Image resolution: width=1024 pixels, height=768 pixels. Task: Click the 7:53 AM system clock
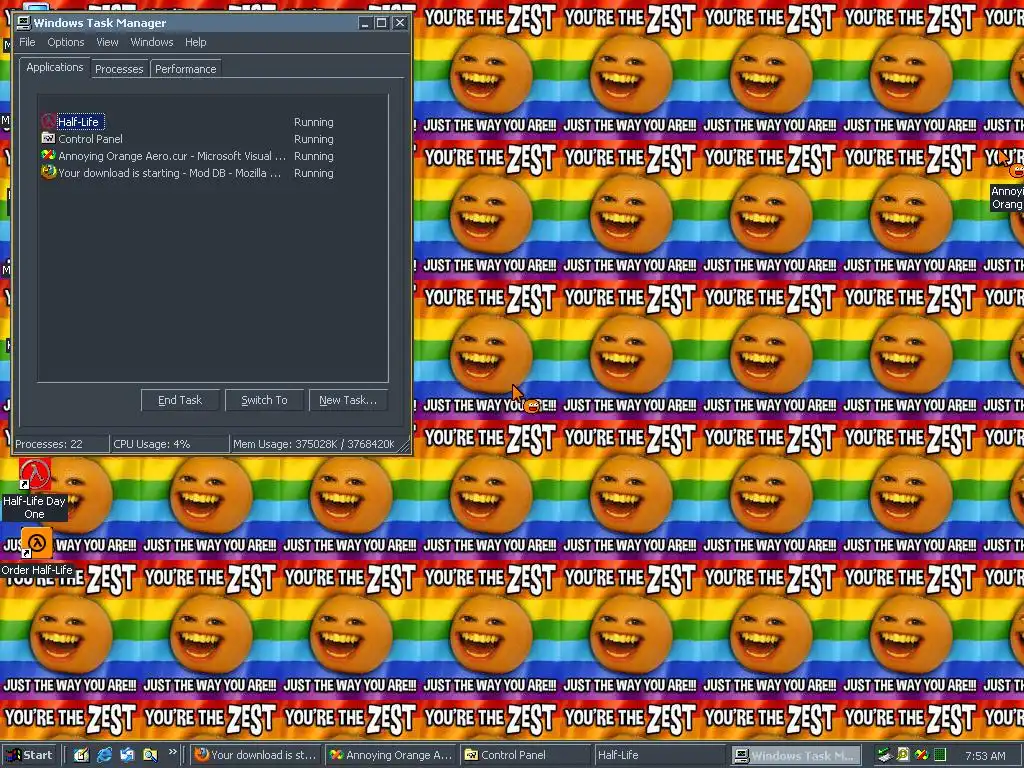985,756
